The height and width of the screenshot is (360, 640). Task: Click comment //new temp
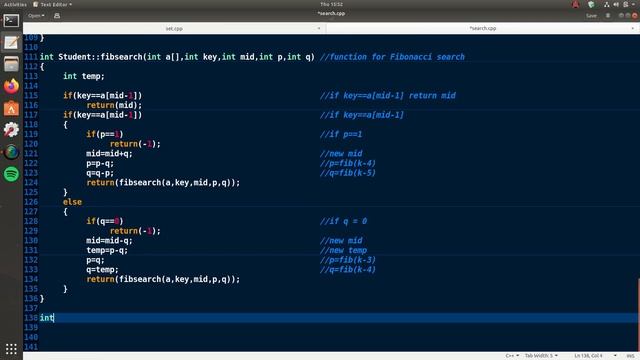click(343, 250)
